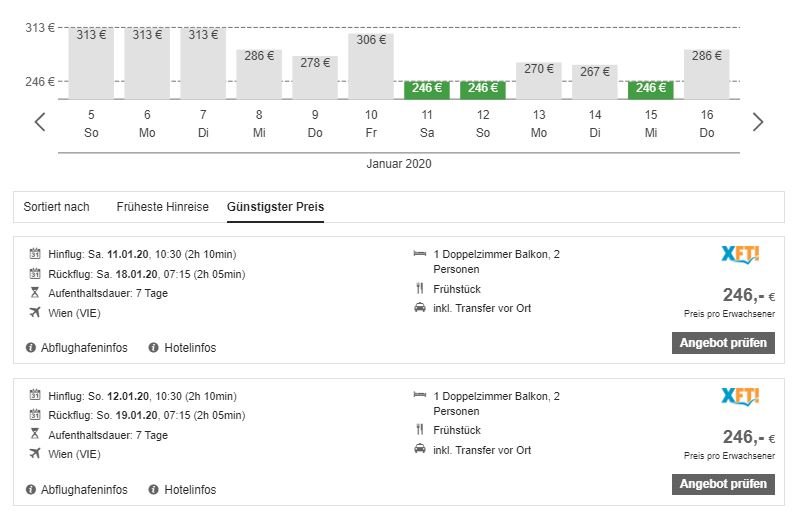Viewport: 796px width, 512px height.
Task: Click info icon beside second Abflughafeninfos
Action: (32, 490)
